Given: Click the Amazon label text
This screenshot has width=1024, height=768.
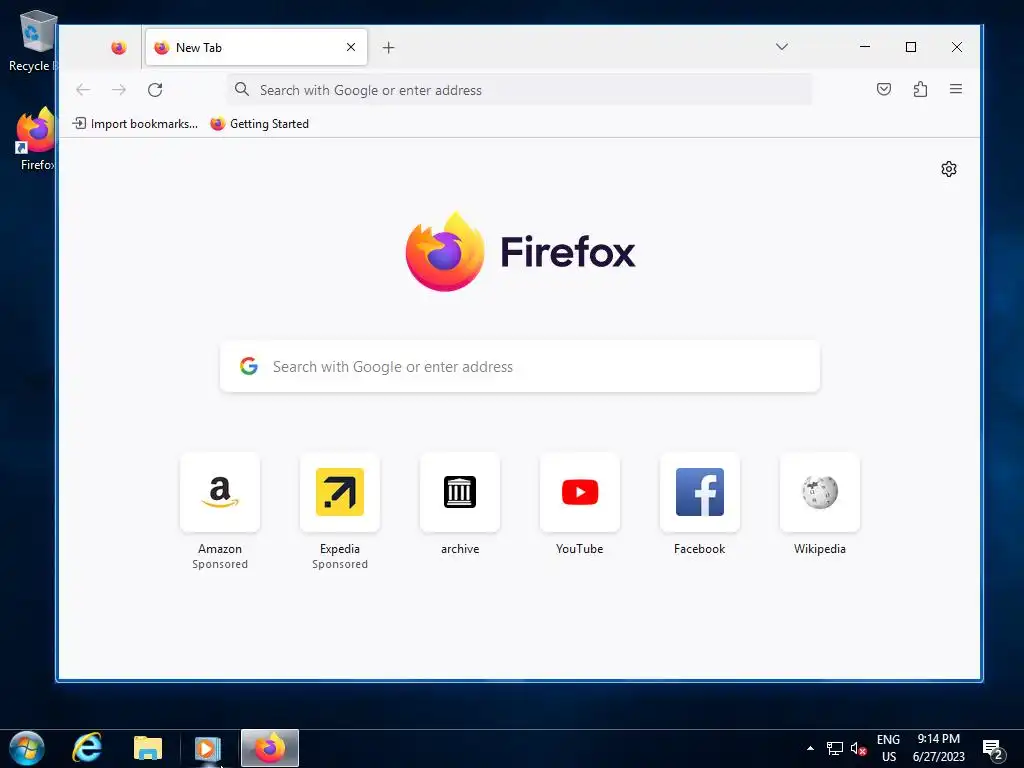Looking at the screenshot, I should coord(220,549).
